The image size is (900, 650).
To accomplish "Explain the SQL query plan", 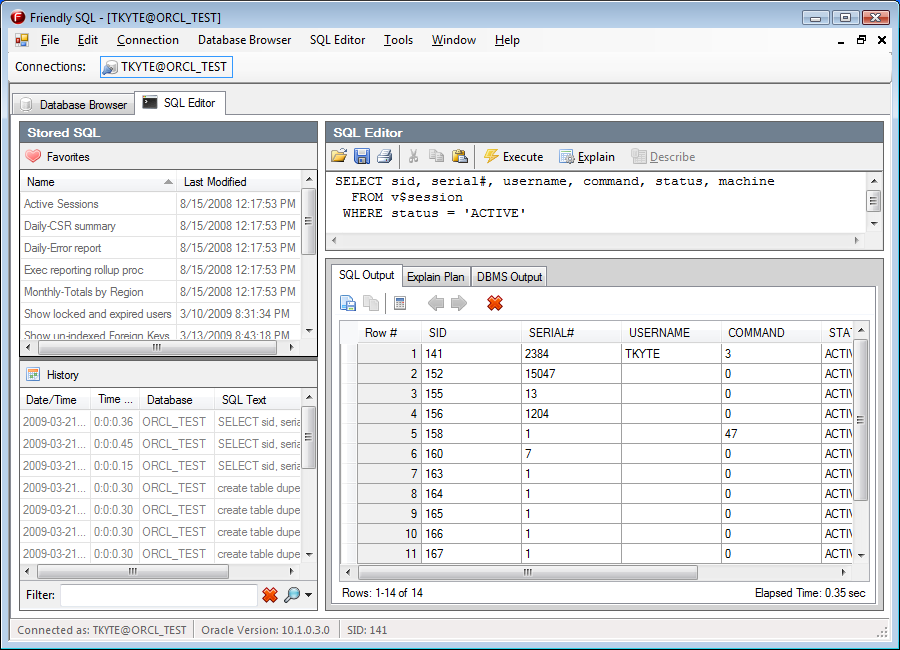I will (587, 157).
